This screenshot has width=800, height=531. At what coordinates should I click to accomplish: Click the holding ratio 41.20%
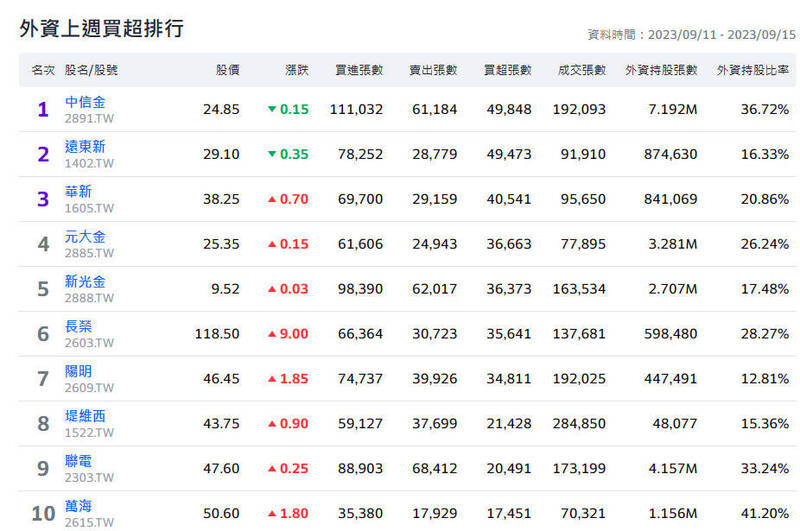click(x=765, y=513)
